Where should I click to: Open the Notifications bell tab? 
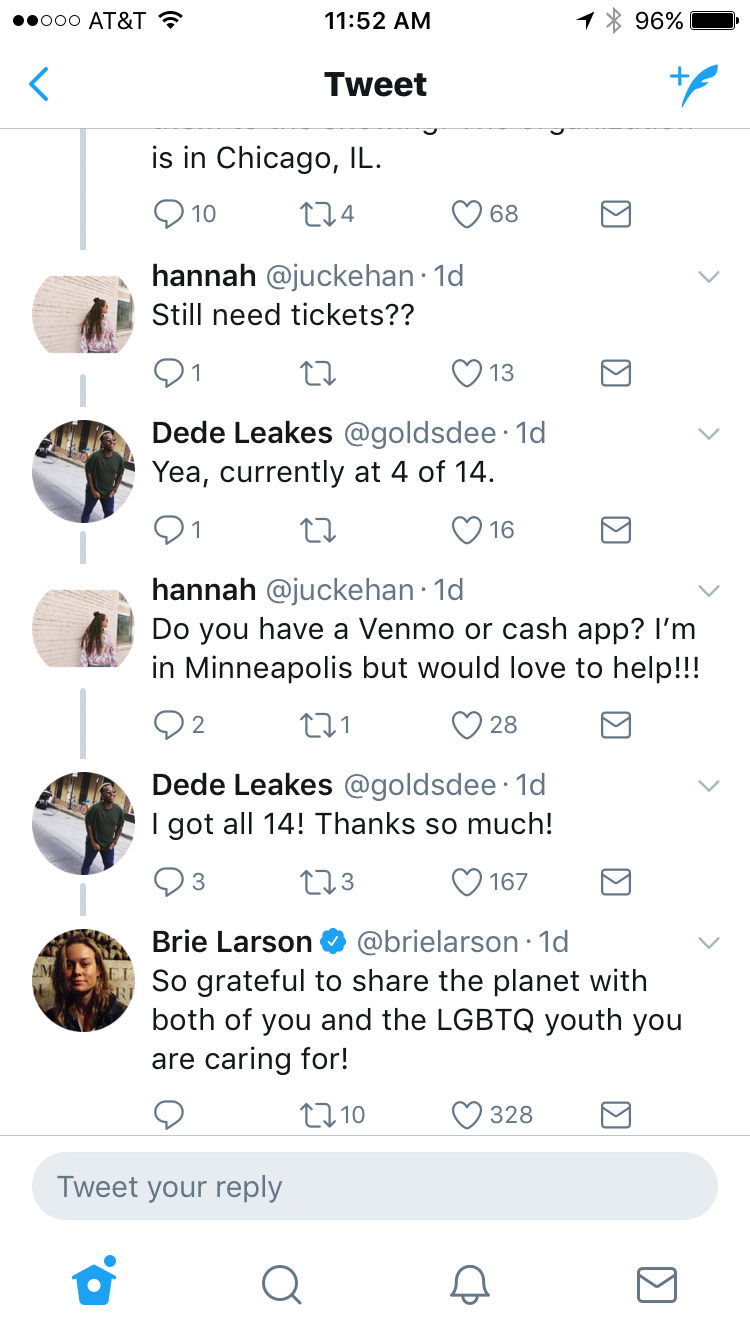(469, 1284)
